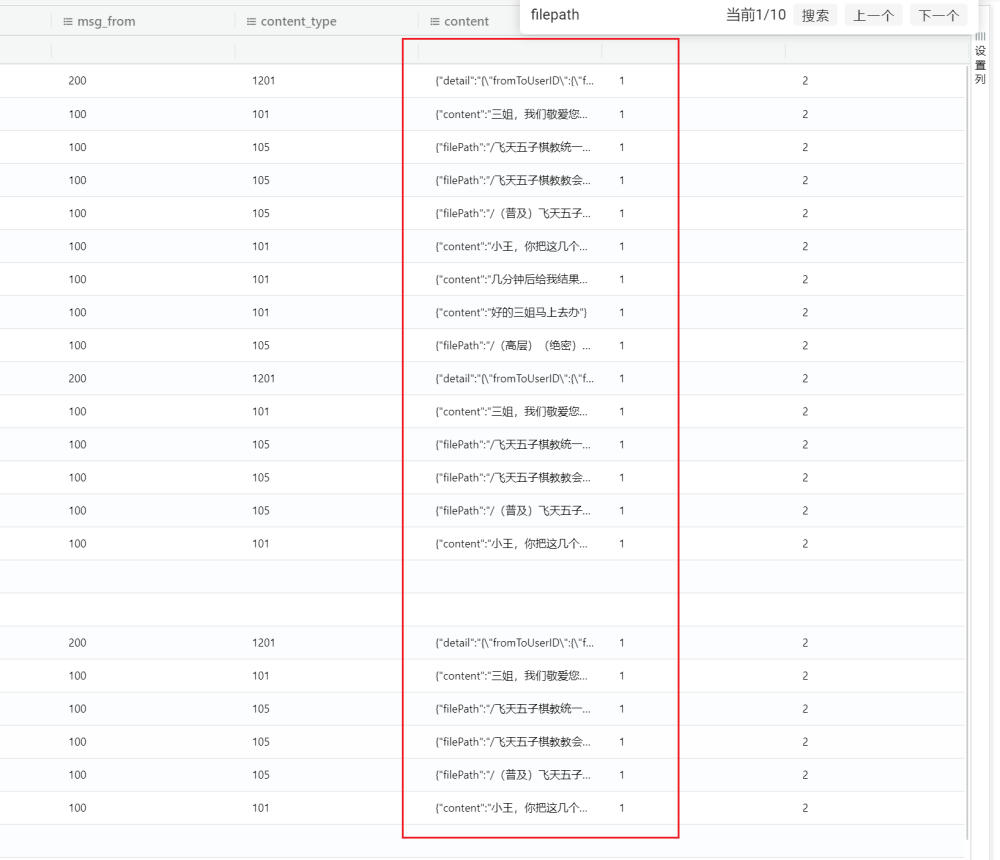Focus the search box containing filepath
Screen dimensions: 1000x860
[x=620, y=15]
